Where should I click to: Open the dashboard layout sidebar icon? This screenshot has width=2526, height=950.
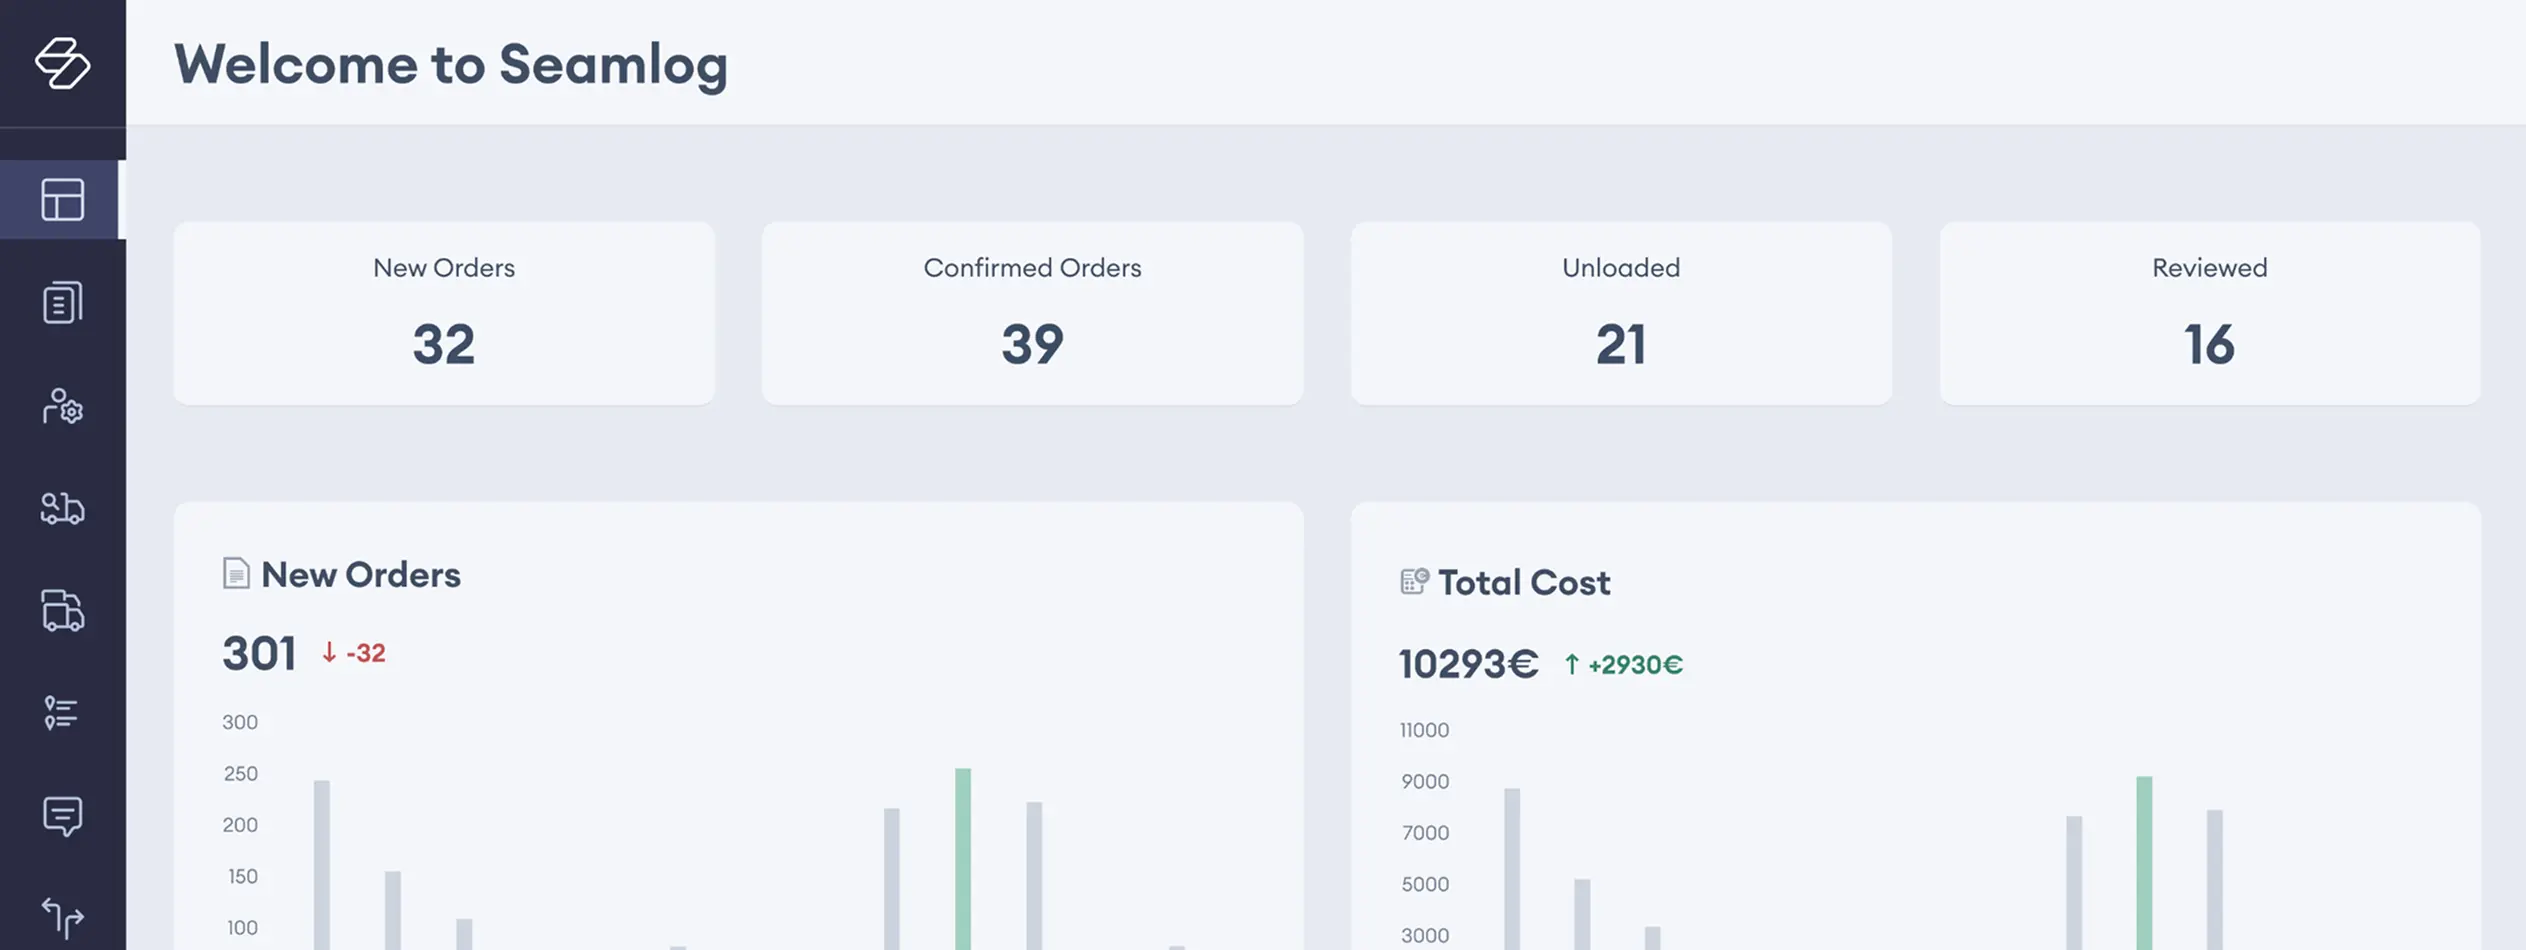pyautogui.click(x=62, y=199)
